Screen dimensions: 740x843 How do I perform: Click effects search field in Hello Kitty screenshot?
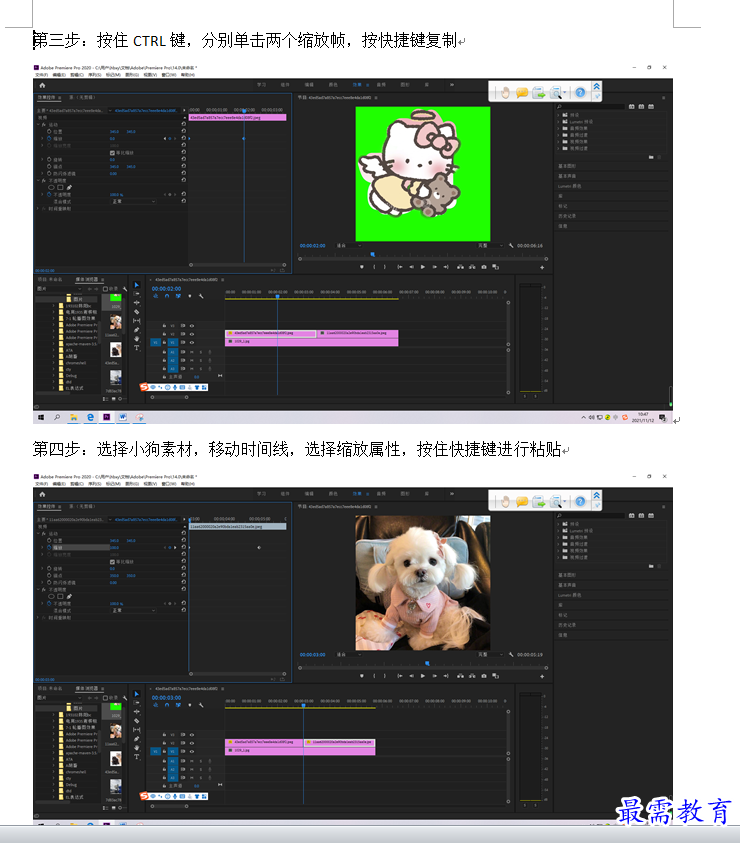(590, 106)
